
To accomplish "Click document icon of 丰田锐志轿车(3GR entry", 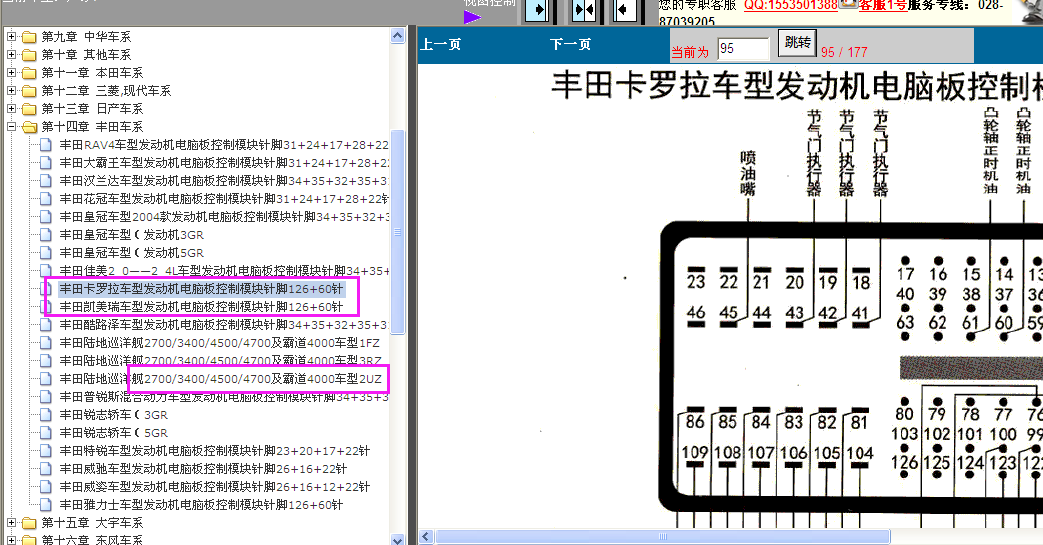I will click(x=46, y=414).
